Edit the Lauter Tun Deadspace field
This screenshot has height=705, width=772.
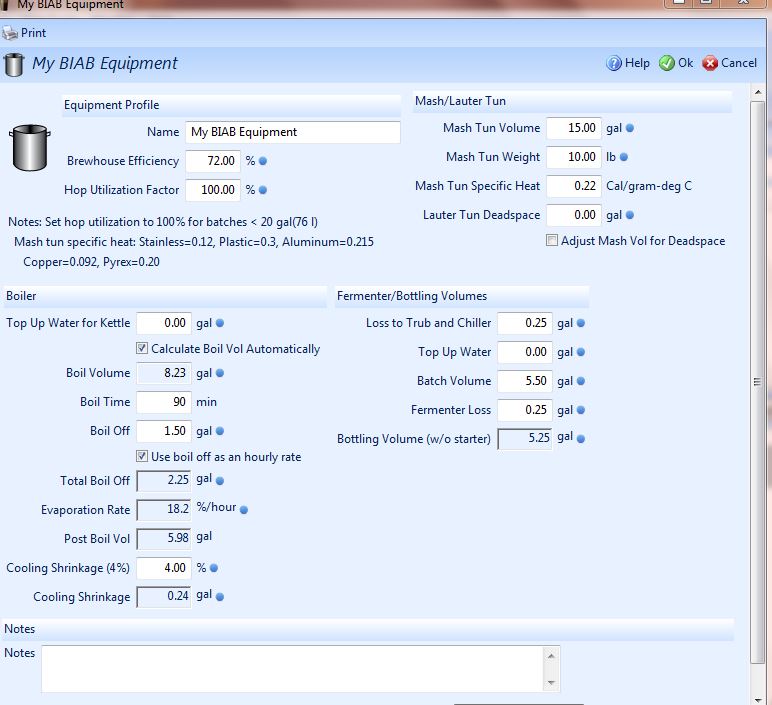[574, 215]
